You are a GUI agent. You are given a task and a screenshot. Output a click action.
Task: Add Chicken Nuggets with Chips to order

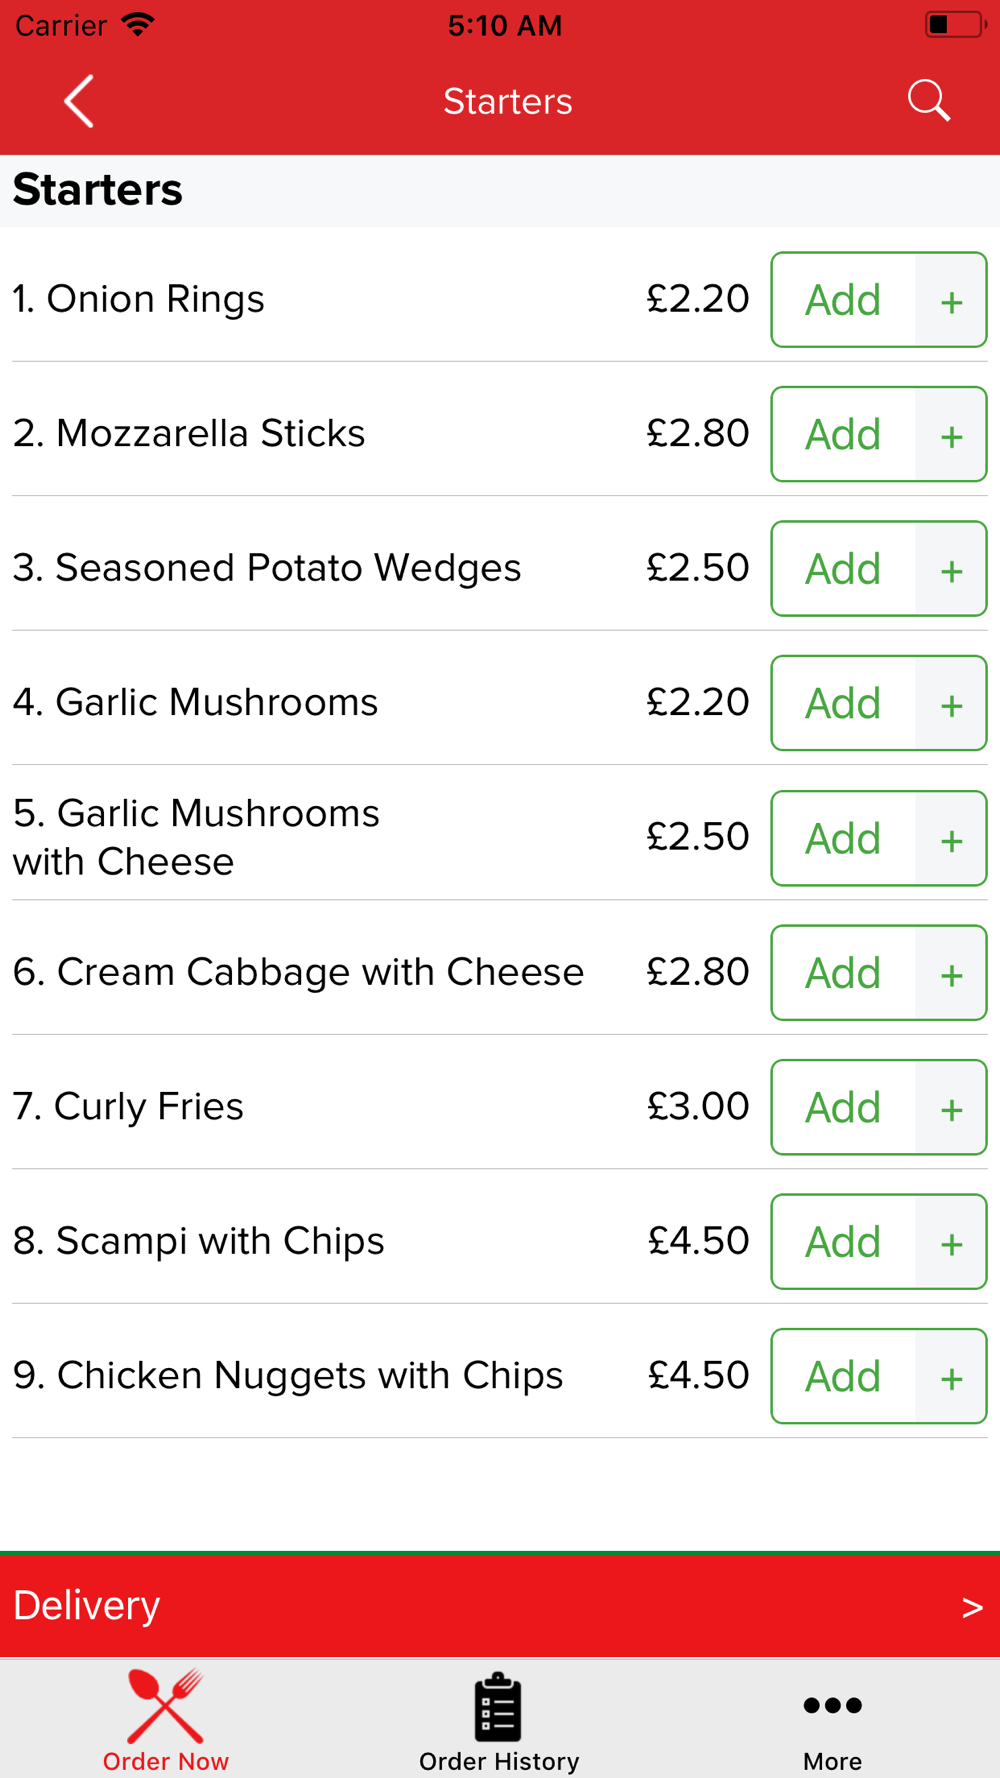[x=843, y=1377]
